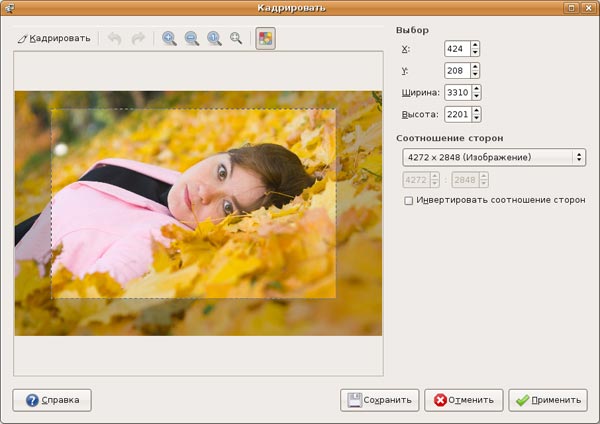The width and height of the screenshot is (600, 424).
Task: Click the Справка help button
Action: pyautogui.click(x=52, y=400)
